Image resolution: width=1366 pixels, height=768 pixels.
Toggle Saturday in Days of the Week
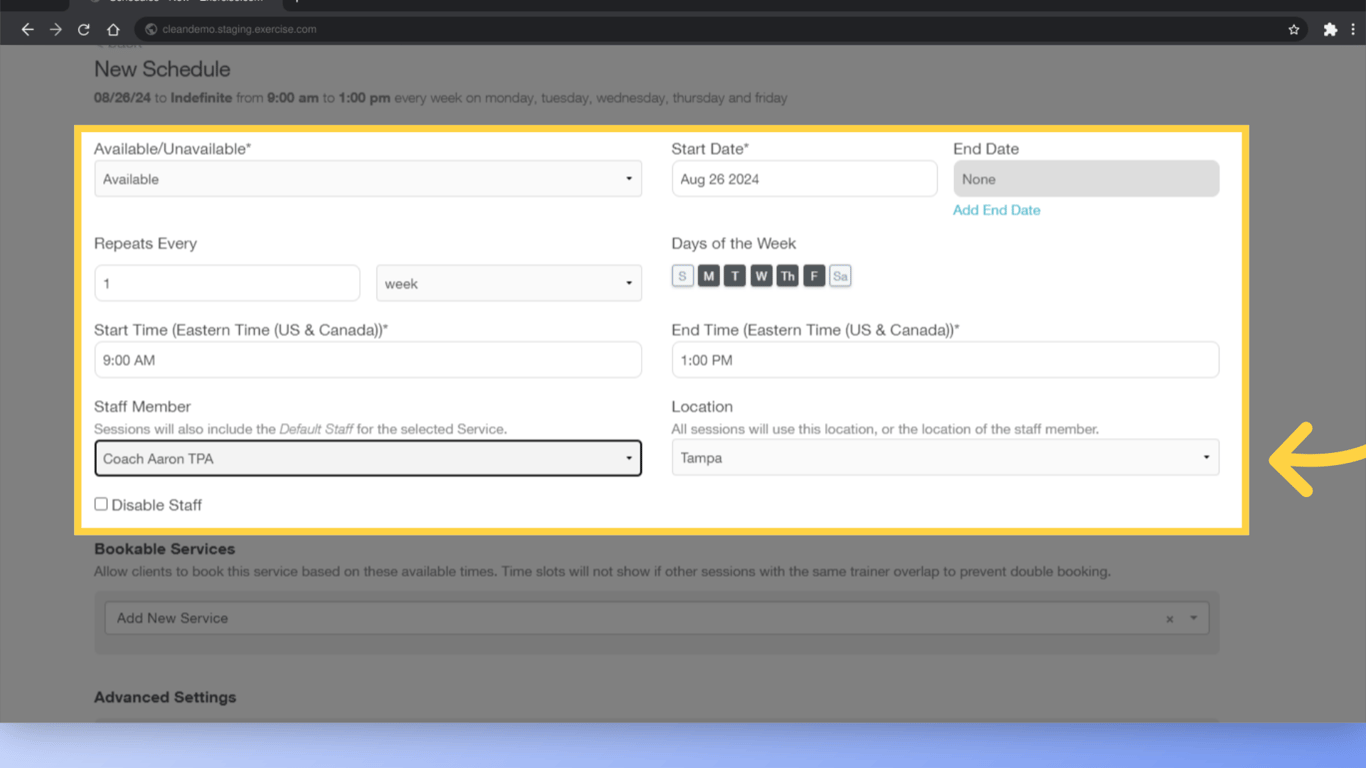pyautogui.click(x=840, y=275)
